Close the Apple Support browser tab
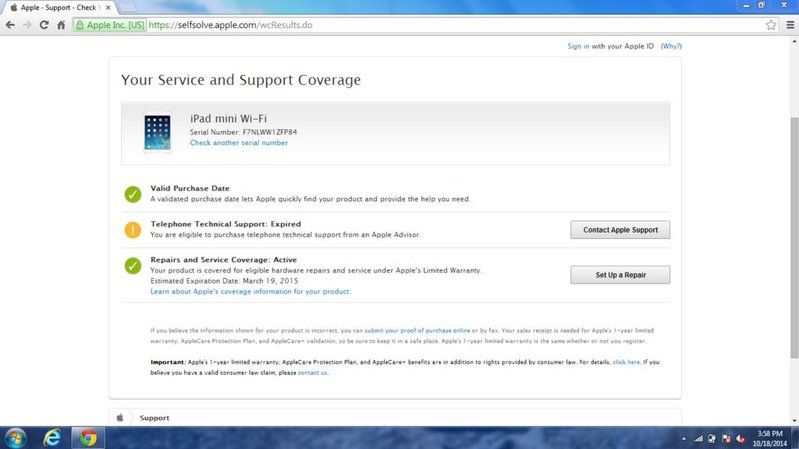799x449 pixels. [108, 8]
